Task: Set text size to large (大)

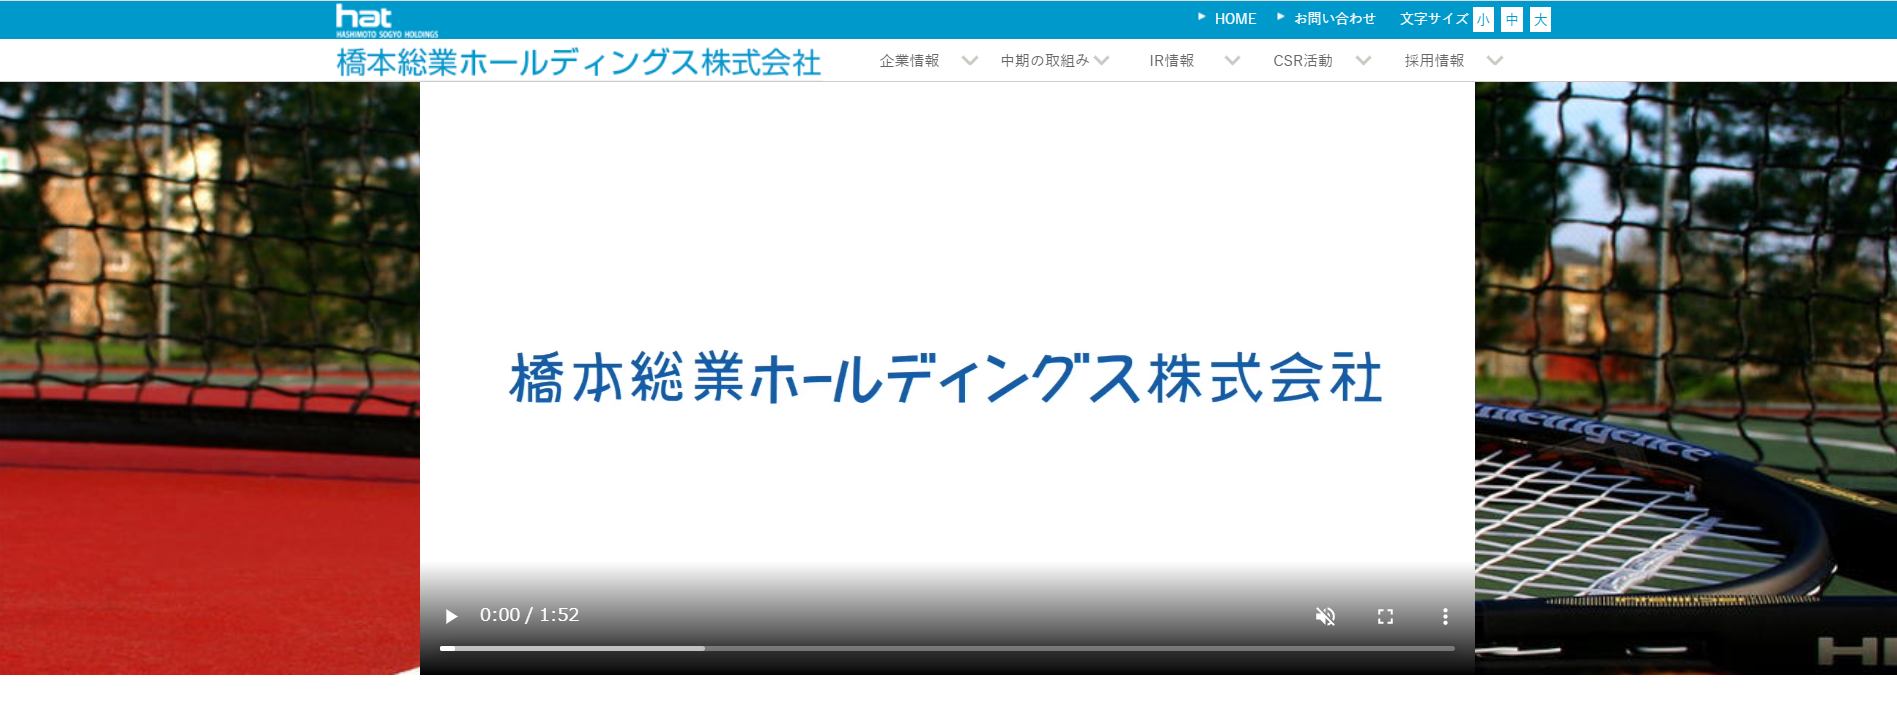Action: (x=1541, y=20)
